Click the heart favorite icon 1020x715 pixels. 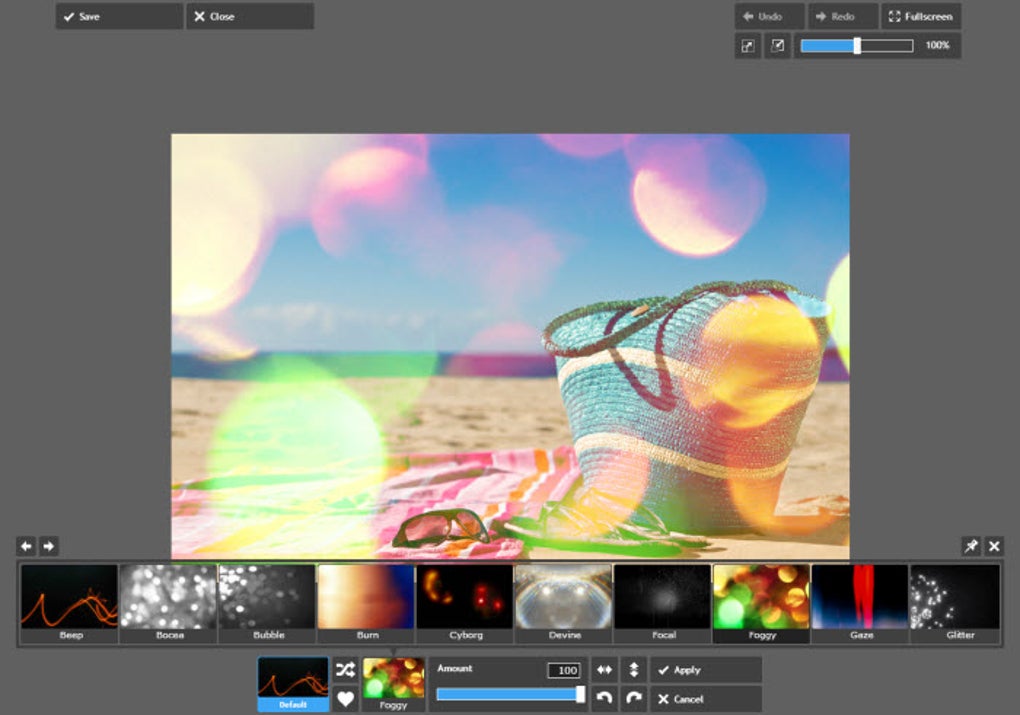click(345, 699)
